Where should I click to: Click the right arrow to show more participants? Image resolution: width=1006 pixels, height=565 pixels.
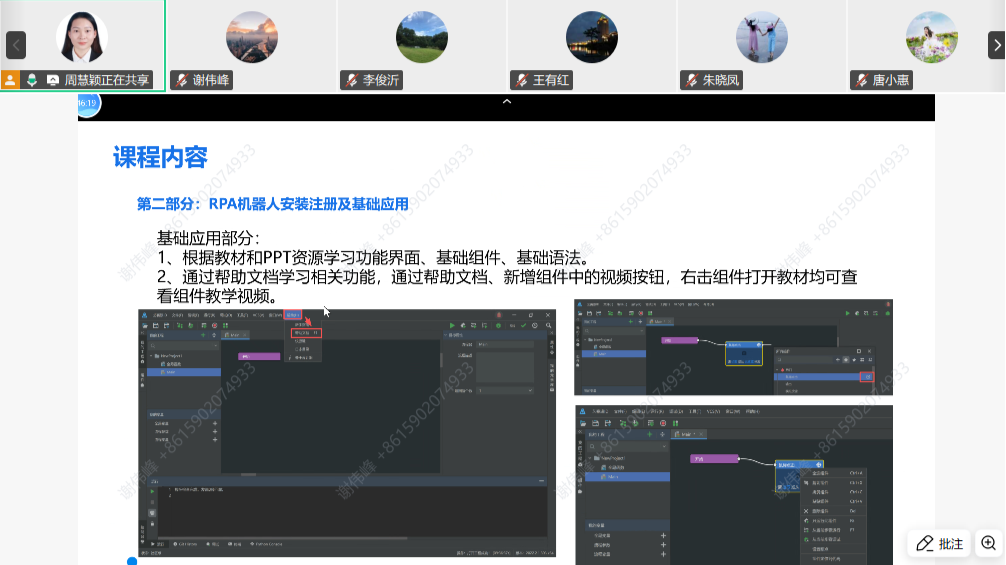pyautogui.click(x=996, y=45)
